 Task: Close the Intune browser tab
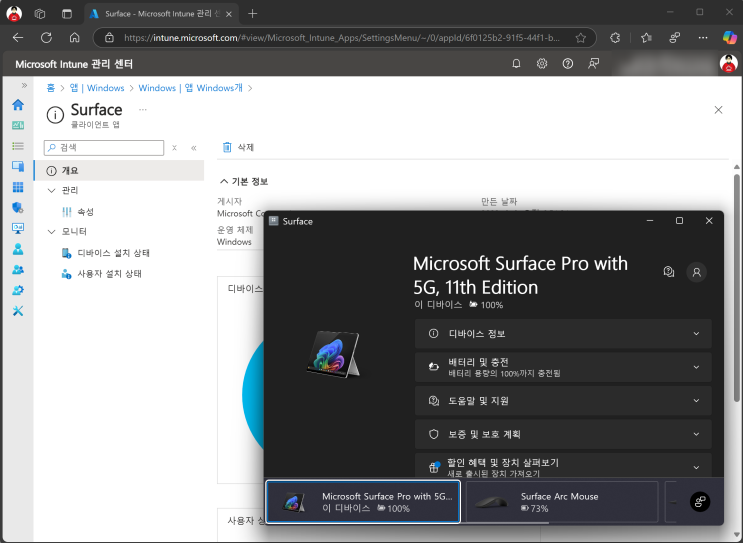coord(229,14)
